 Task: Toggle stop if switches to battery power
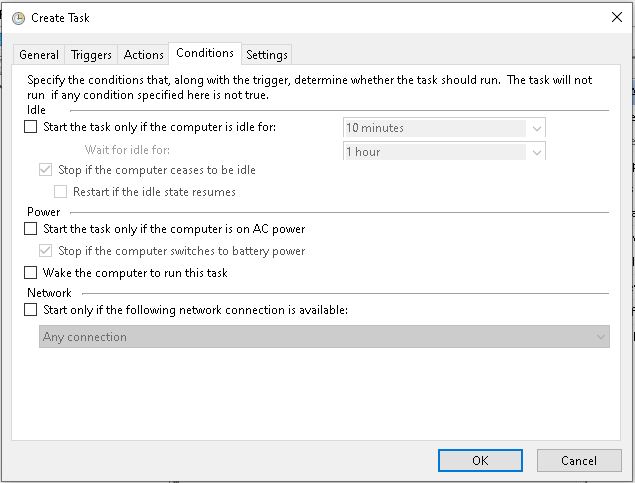pyautogui.click(x=45, y=251)
